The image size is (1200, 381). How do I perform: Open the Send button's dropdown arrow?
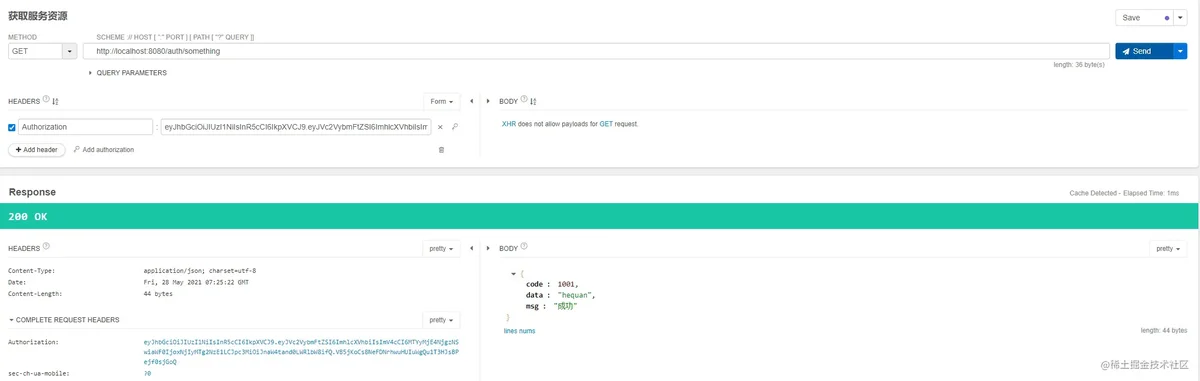pyautogui.click(x=1180, y=51)
